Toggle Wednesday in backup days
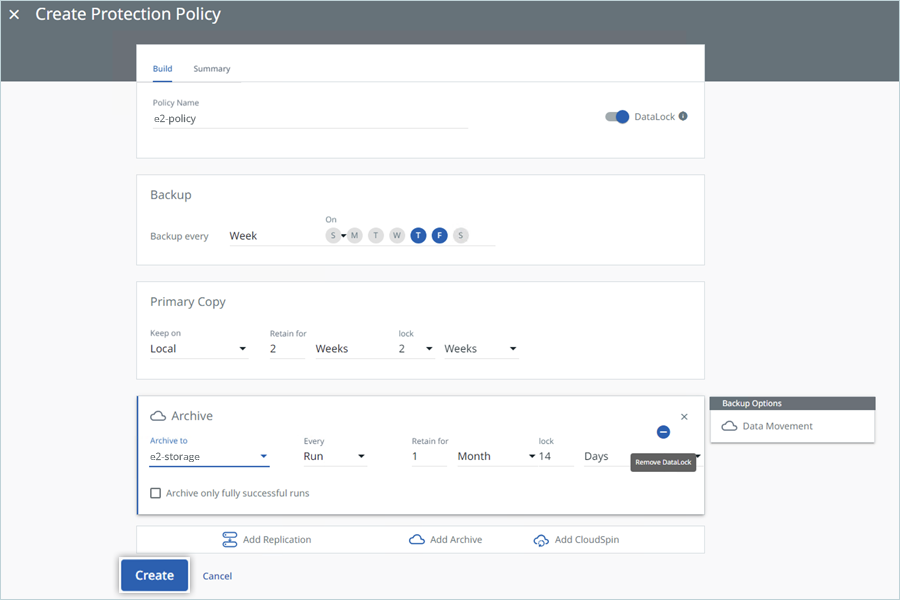 click(x=397, y=235)
